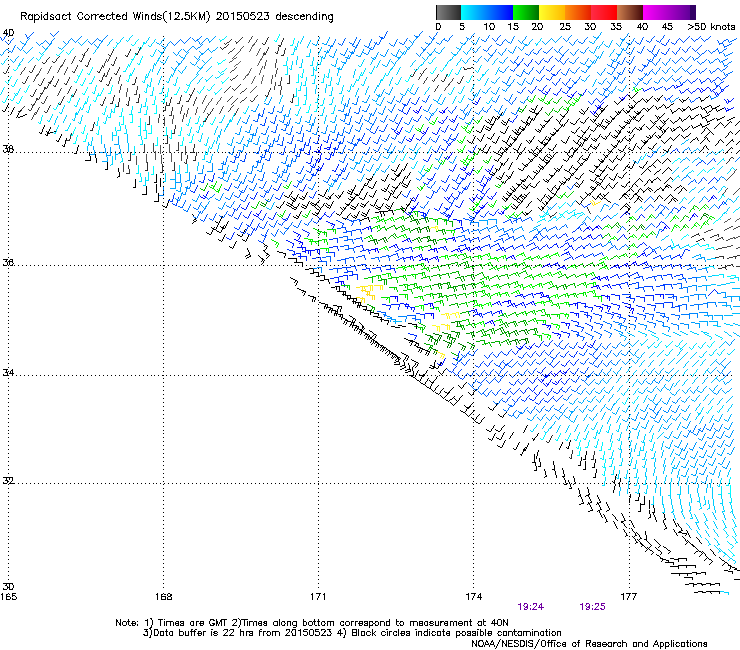This screenshot has height=650, width=740.
Task: Click legend tick label '35'
Action: pos(616,27)
